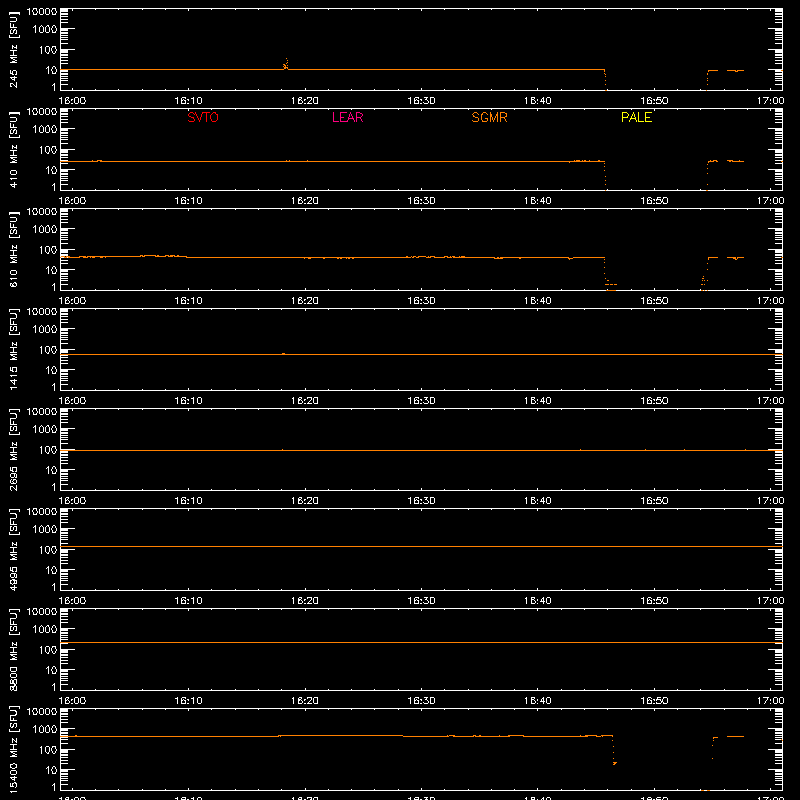The height and width of the screenshot is (800, 800).
Task: Select the 610 MHz [SFU] axis title
Action: pos(14,250)
